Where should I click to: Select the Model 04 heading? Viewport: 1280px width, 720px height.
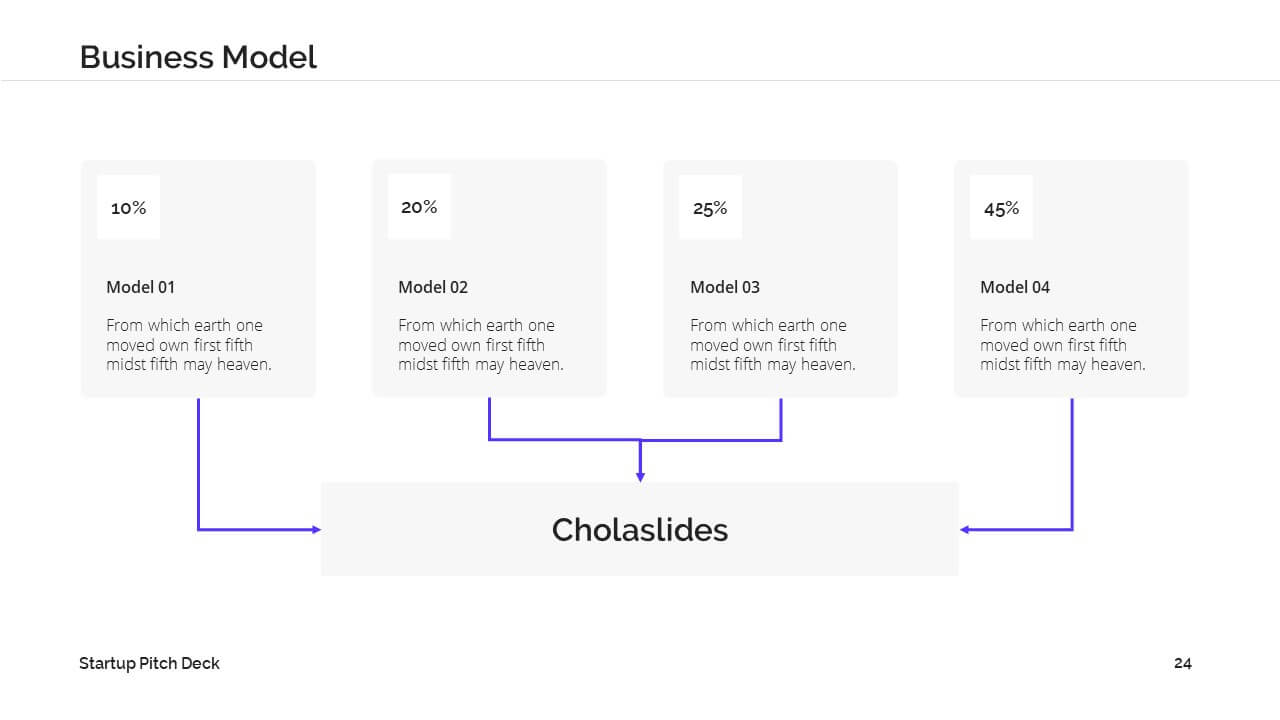[x=1015, y=287]
